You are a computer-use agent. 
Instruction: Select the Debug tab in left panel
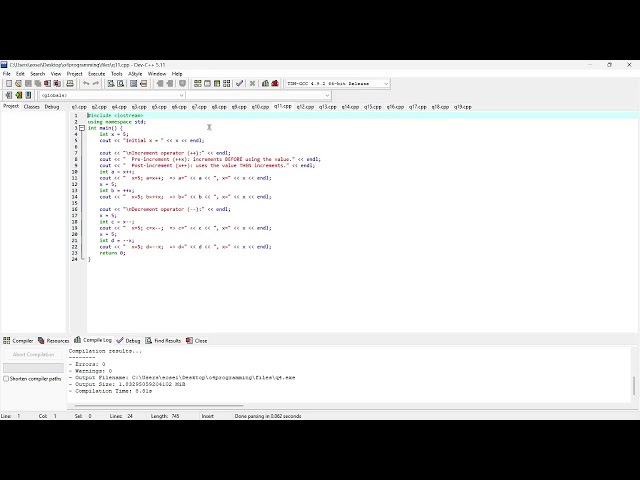coord(52,107)
